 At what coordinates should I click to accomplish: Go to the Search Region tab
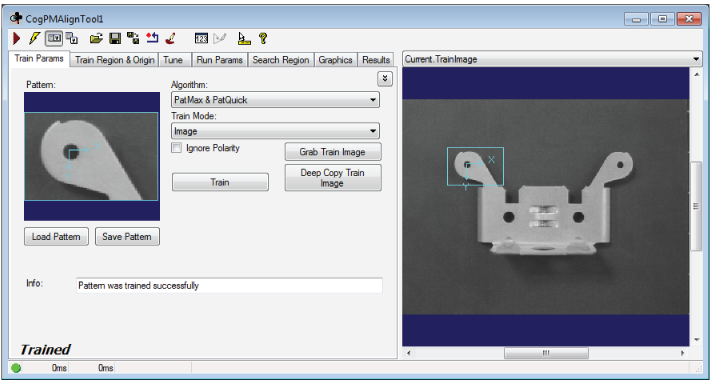(281, 60)
